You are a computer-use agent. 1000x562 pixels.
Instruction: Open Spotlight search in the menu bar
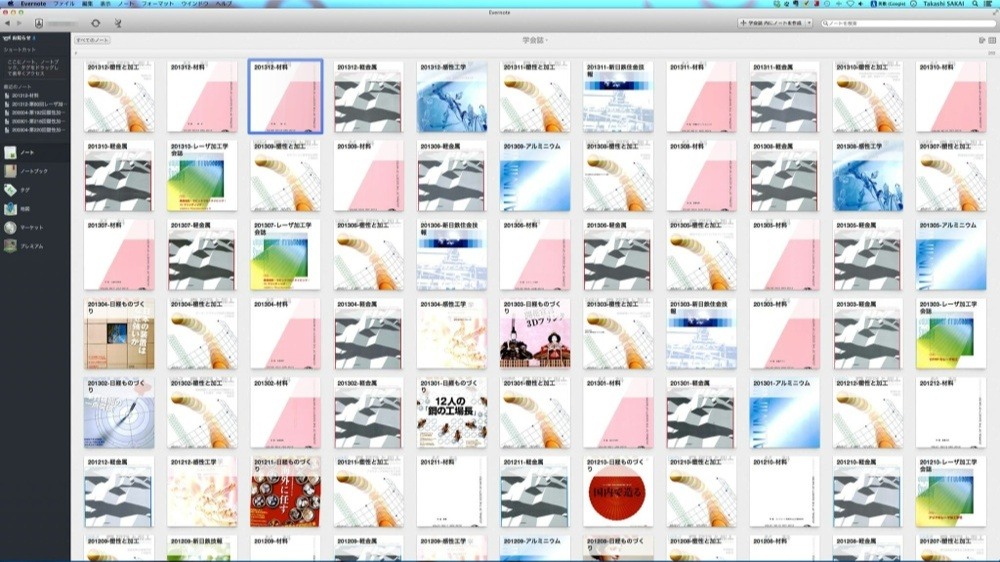click(x=975, y=4)
